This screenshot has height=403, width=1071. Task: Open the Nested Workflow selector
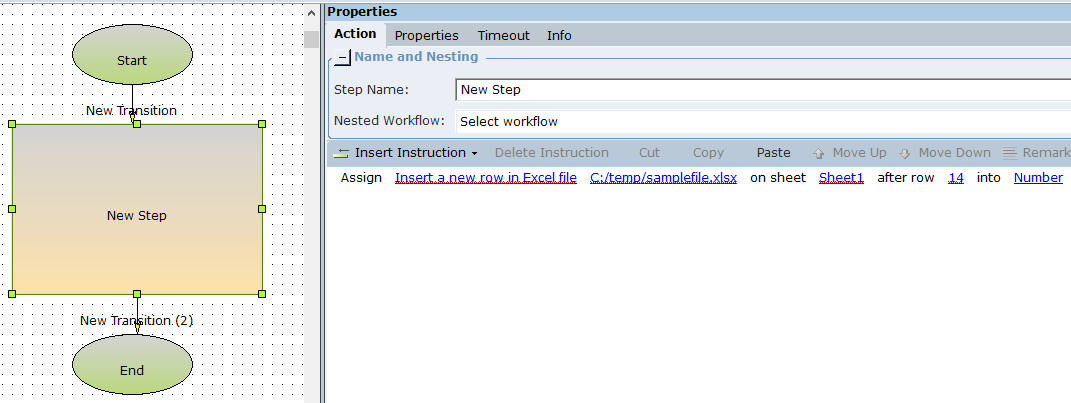coord(760,122)
